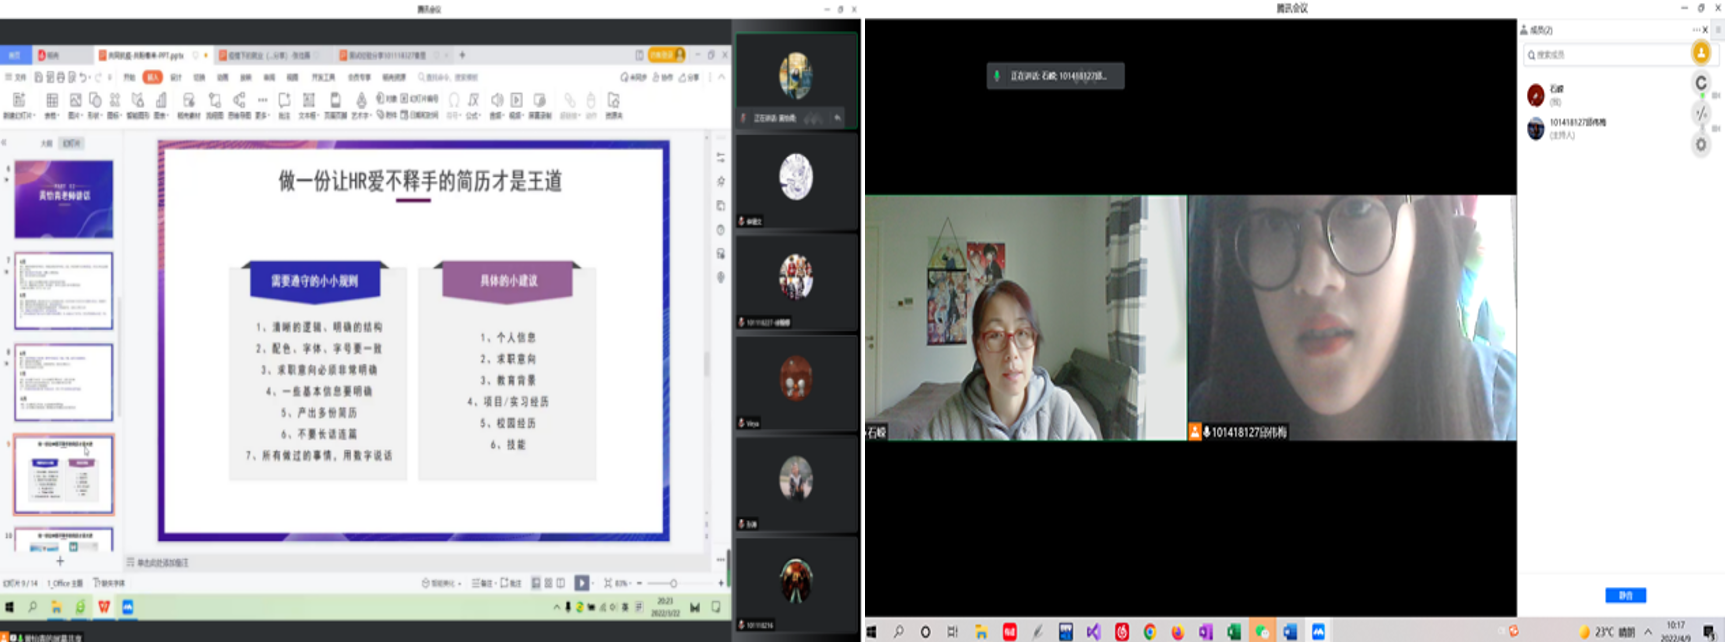Open the File menu dropdown
The width and height of the screenshot is (1725, 642).
(17, 77)
